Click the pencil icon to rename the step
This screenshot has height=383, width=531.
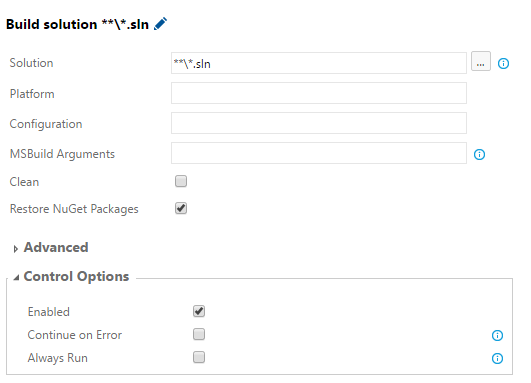[x=160, y=24]
